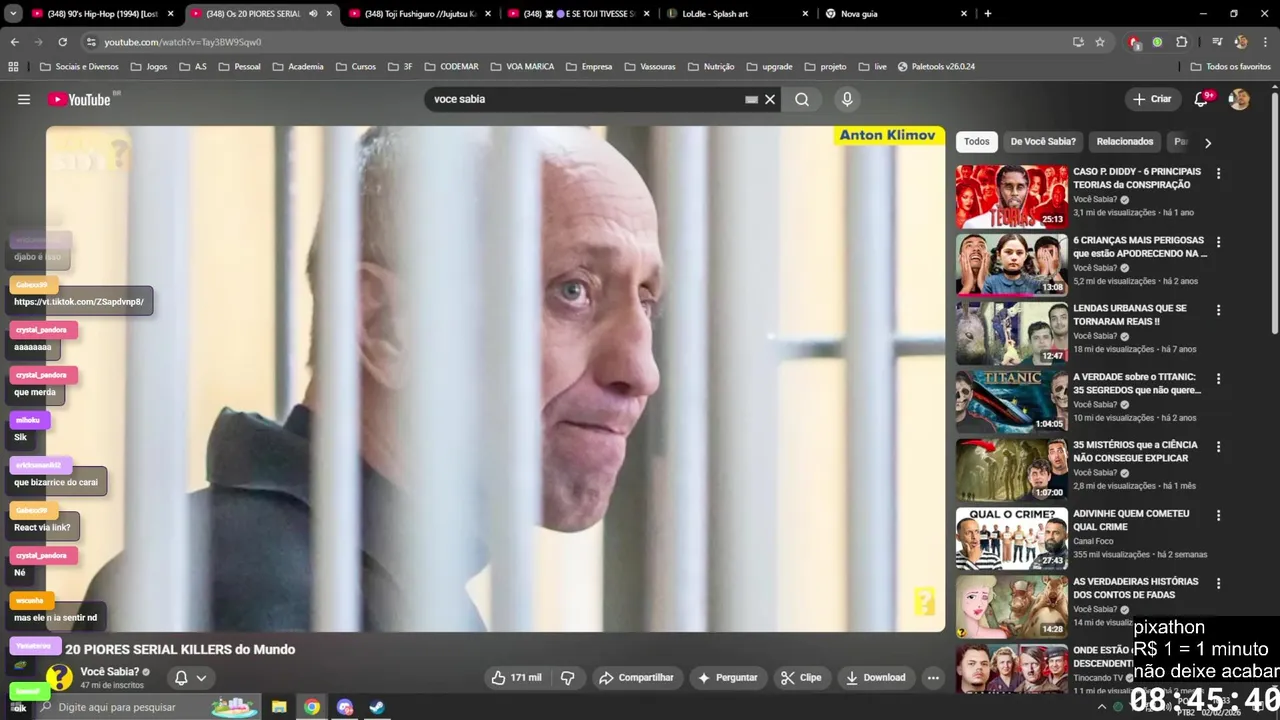Screen dimensions: 1280x720
Task: Open more actions below the video
Action: click(933, 677)
